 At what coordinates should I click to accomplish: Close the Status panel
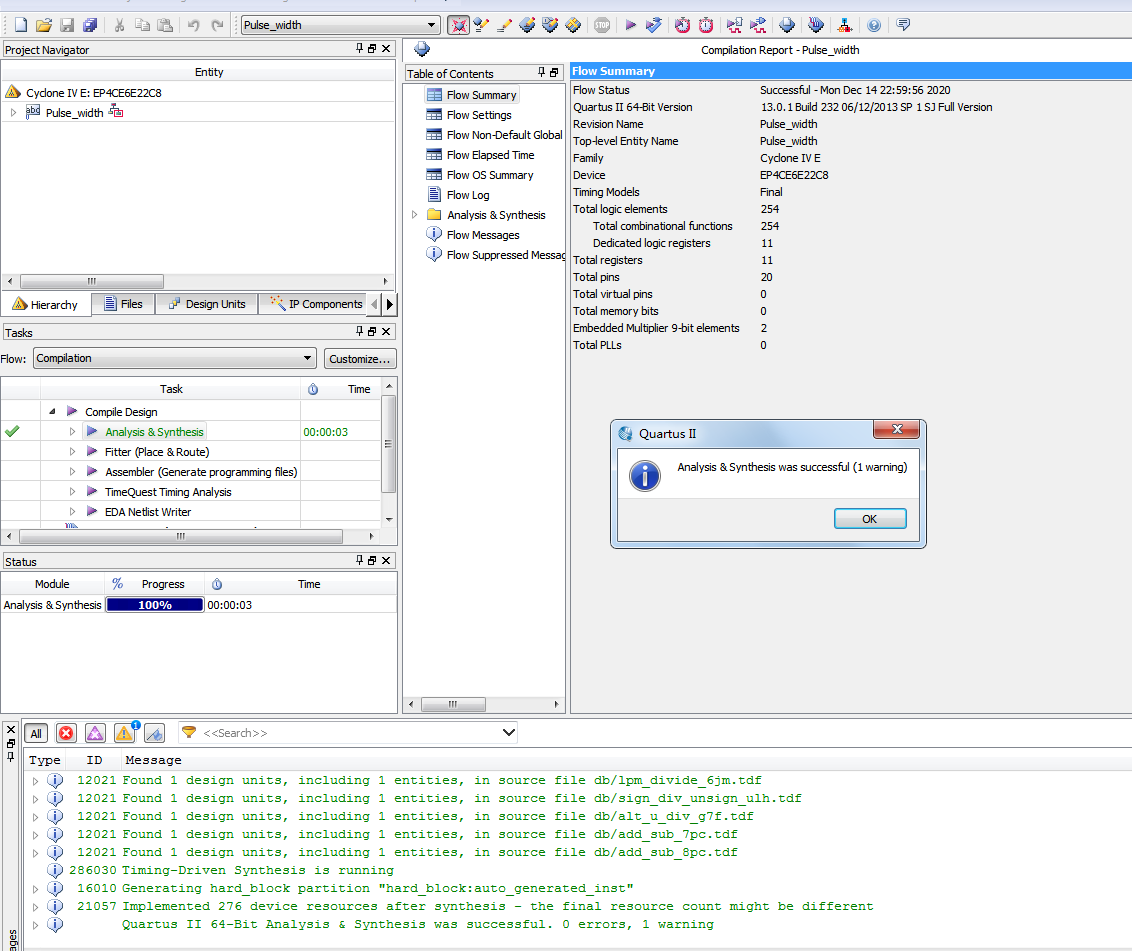(386, 560)
